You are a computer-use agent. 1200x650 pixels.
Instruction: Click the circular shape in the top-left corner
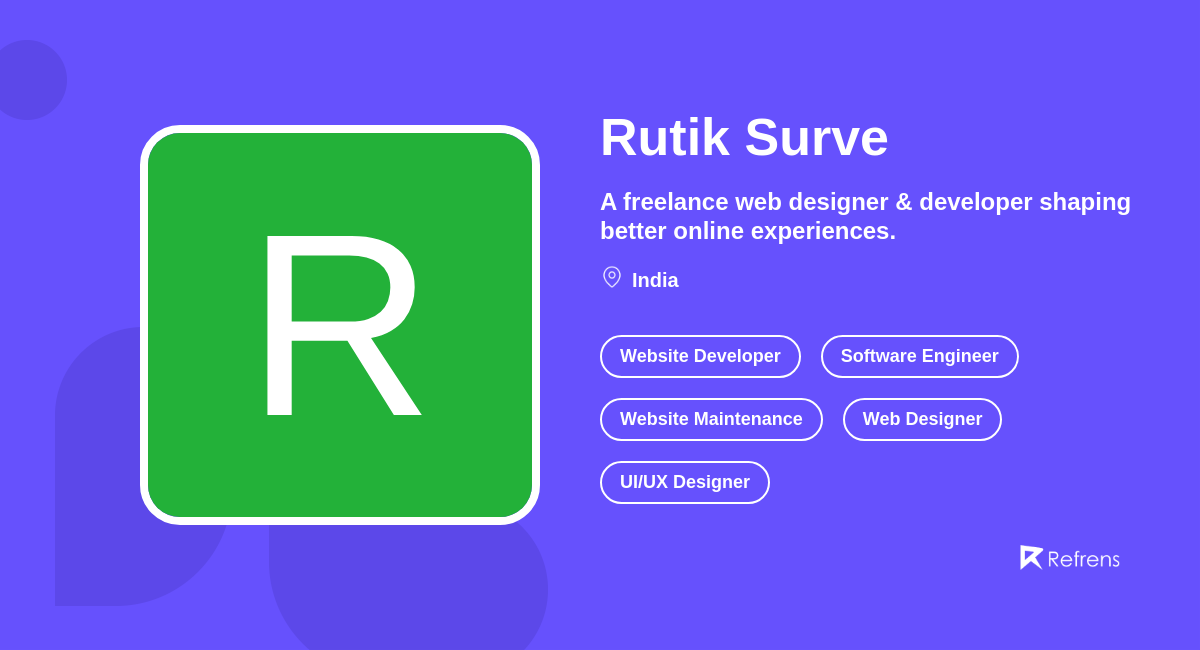[x=30, y=80]
